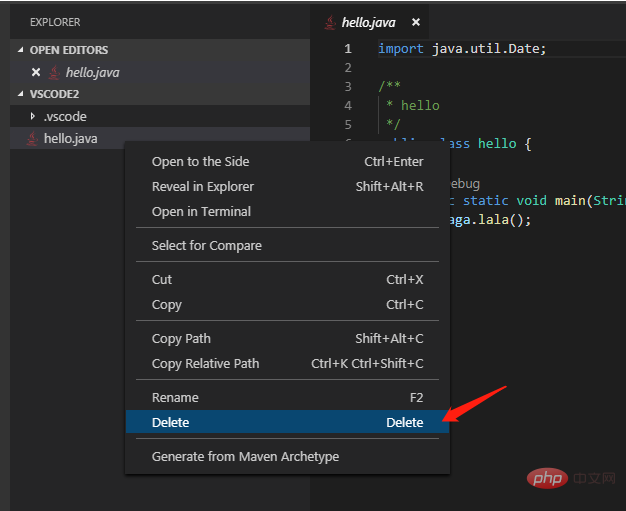The image size is (626, 511).
Task: Choose Copy Path menu entry
Action: (x=287, y=338)
